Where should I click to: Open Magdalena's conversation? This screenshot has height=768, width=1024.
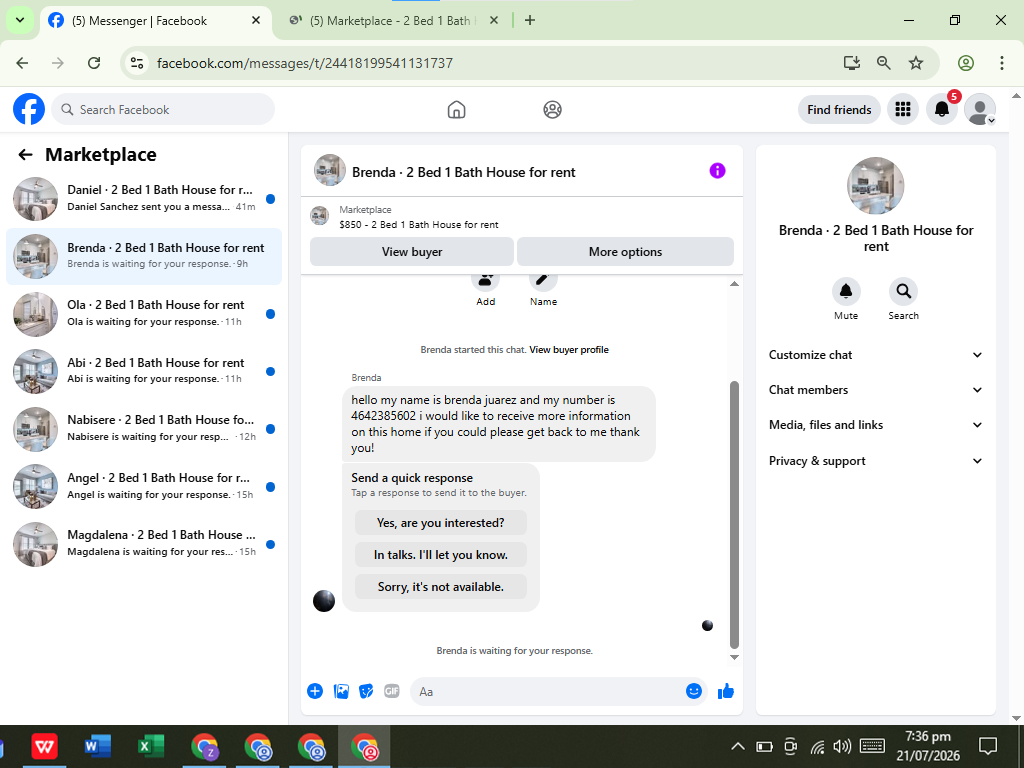144,543
